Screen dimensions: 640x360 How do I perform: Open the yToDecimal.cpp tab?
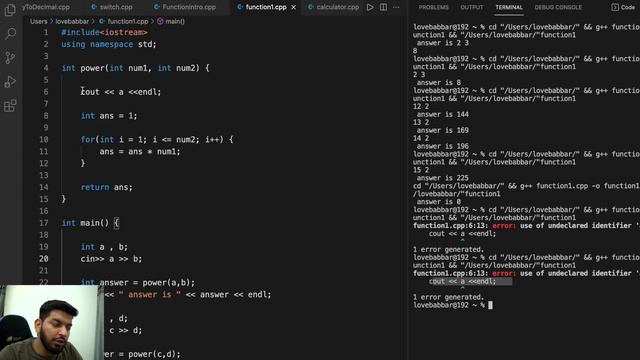(46, 7)
